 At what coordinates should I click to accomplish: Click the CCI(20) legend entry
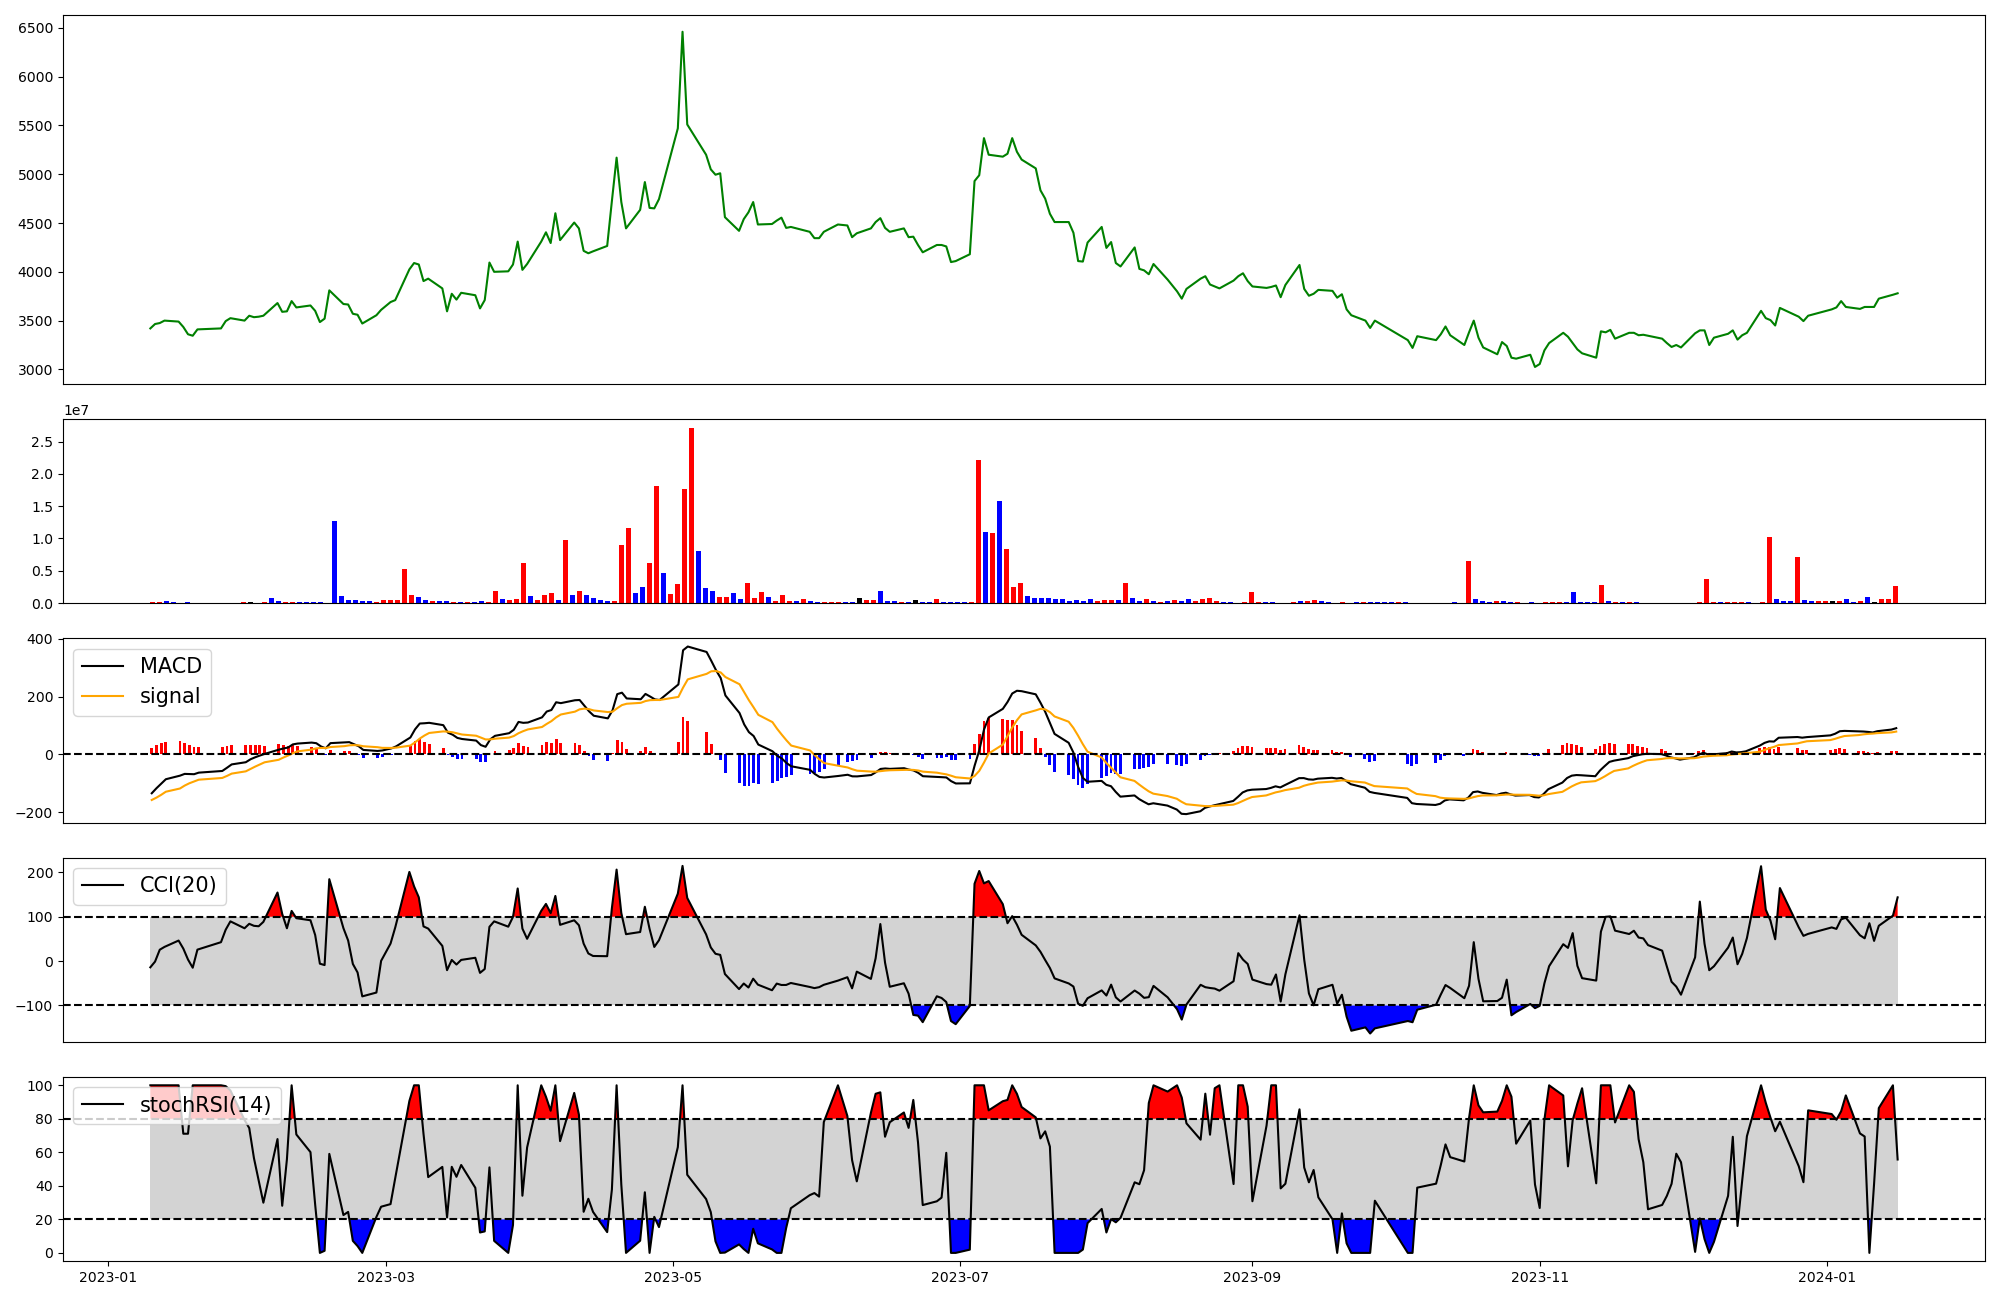178,885
